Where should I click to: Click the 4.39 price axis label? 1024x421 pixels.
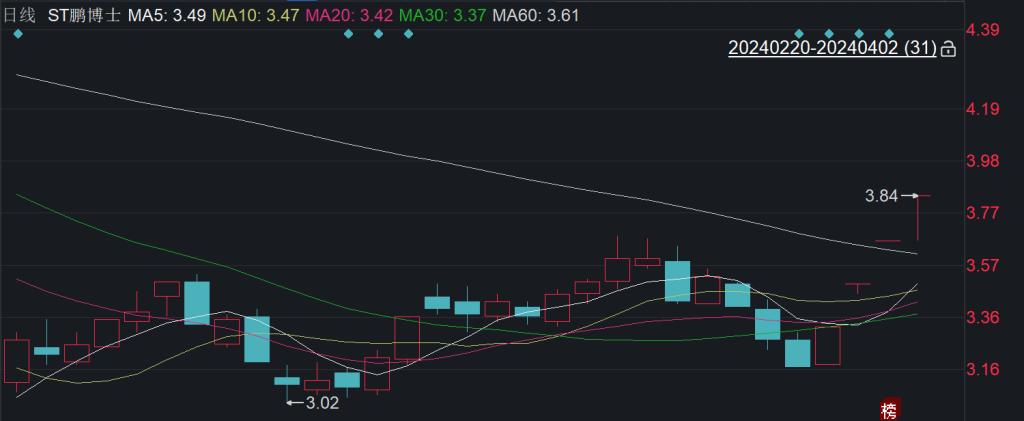click(x=983, y=29)
